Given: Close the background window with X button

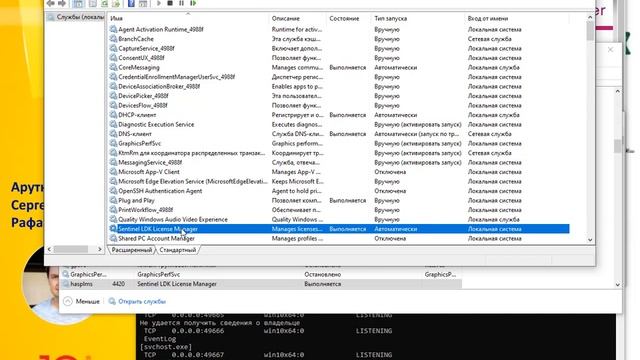Looking at the screenshot, I should (x=610, y=50).
